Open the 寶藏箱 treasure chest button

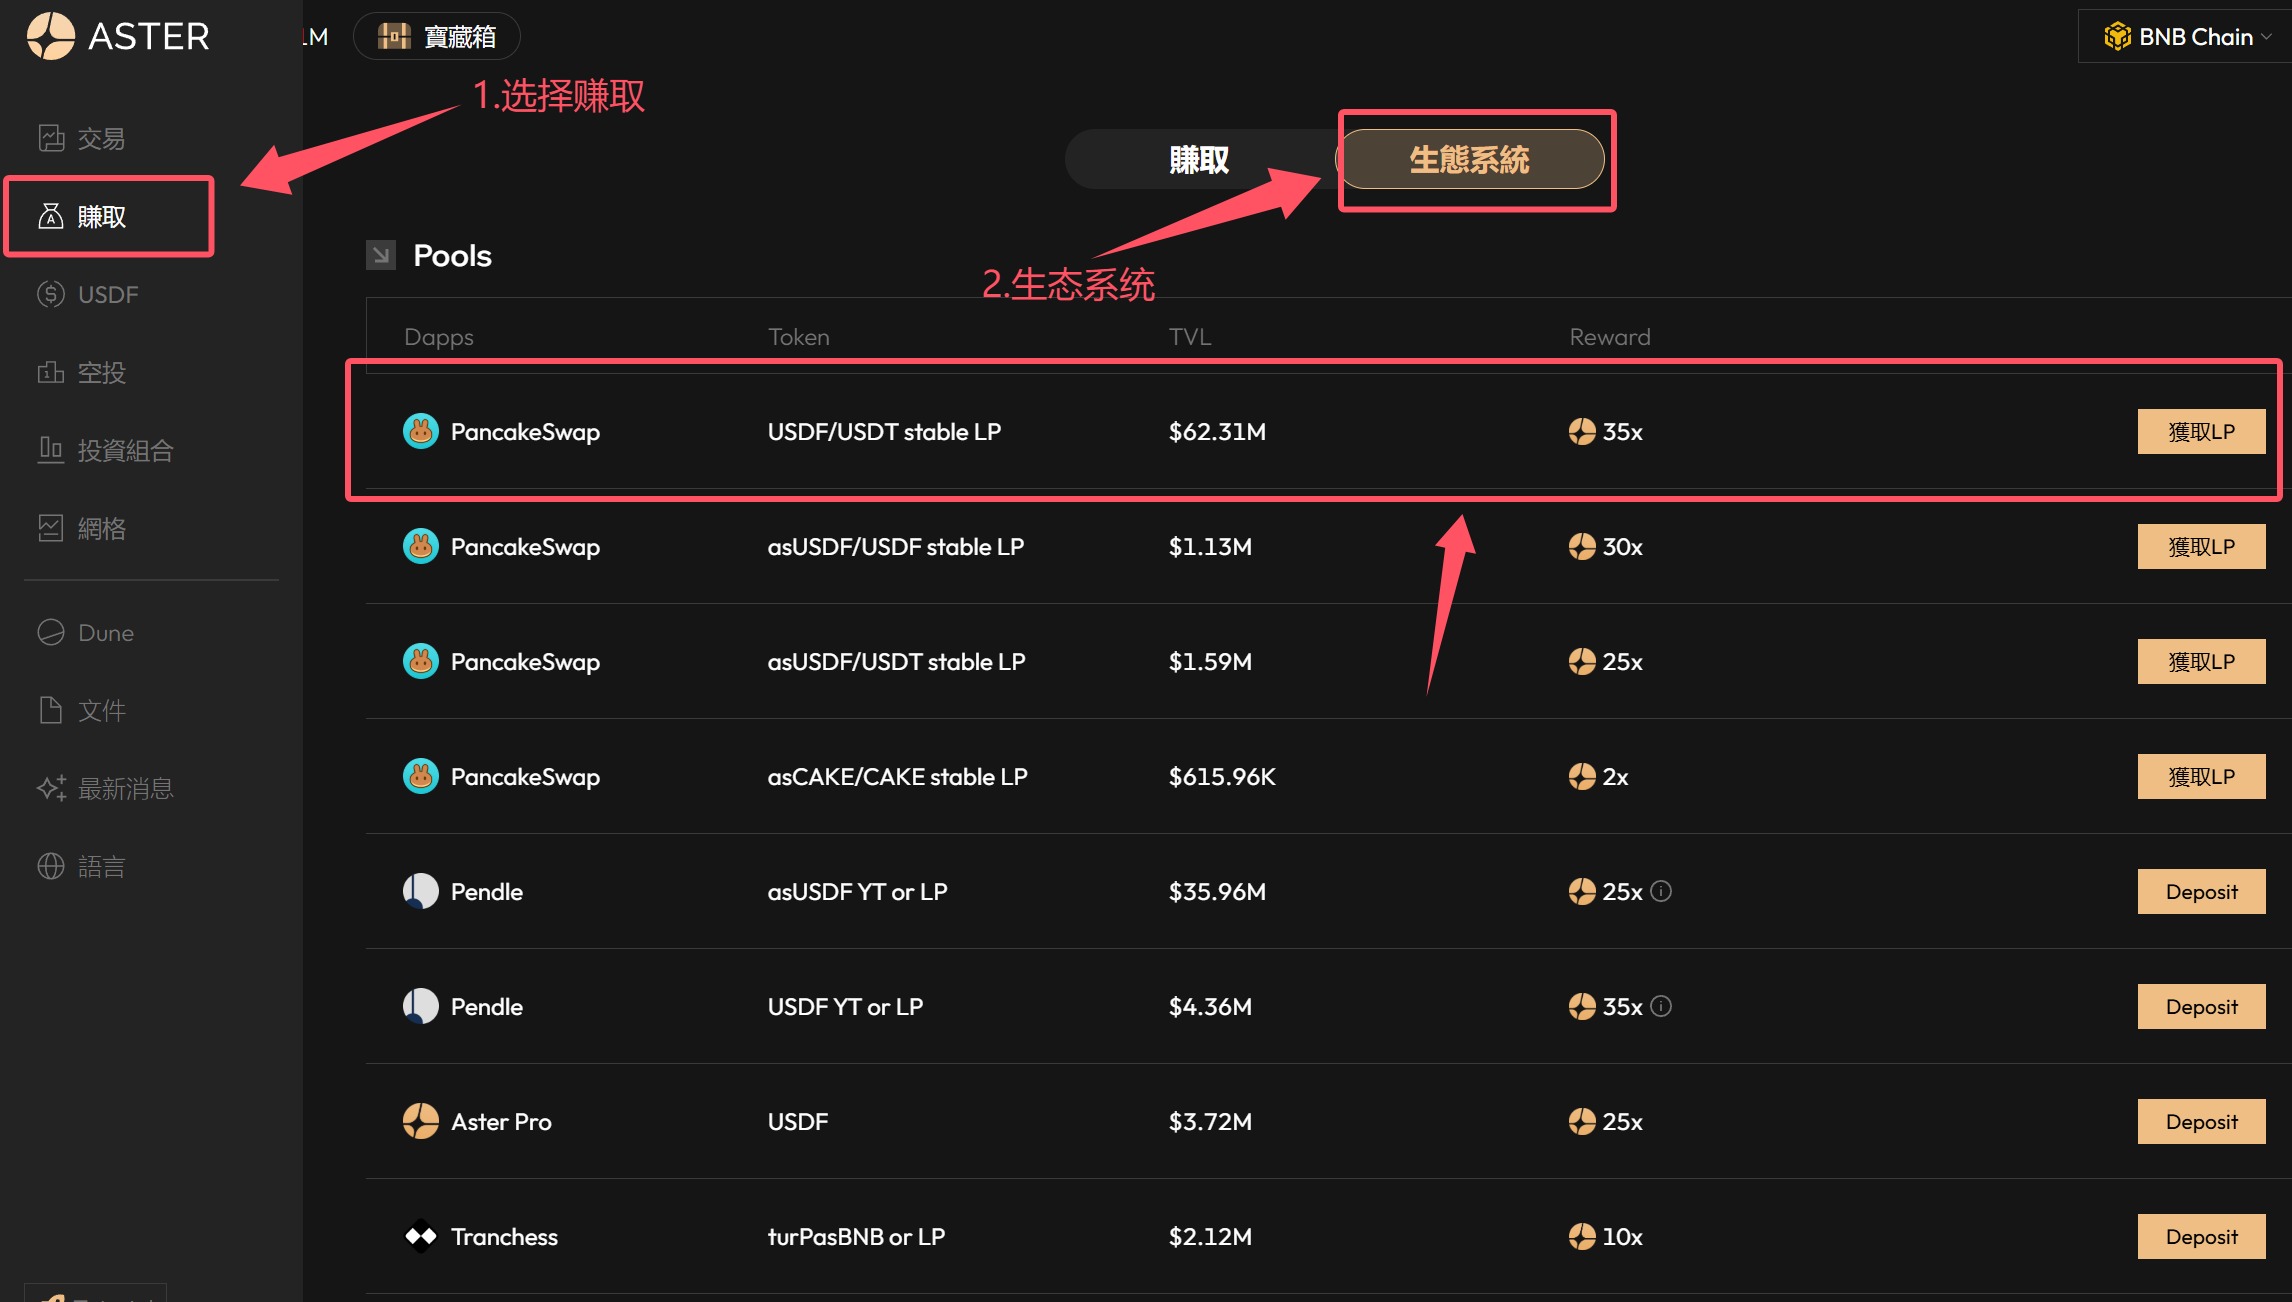[437, 36]
